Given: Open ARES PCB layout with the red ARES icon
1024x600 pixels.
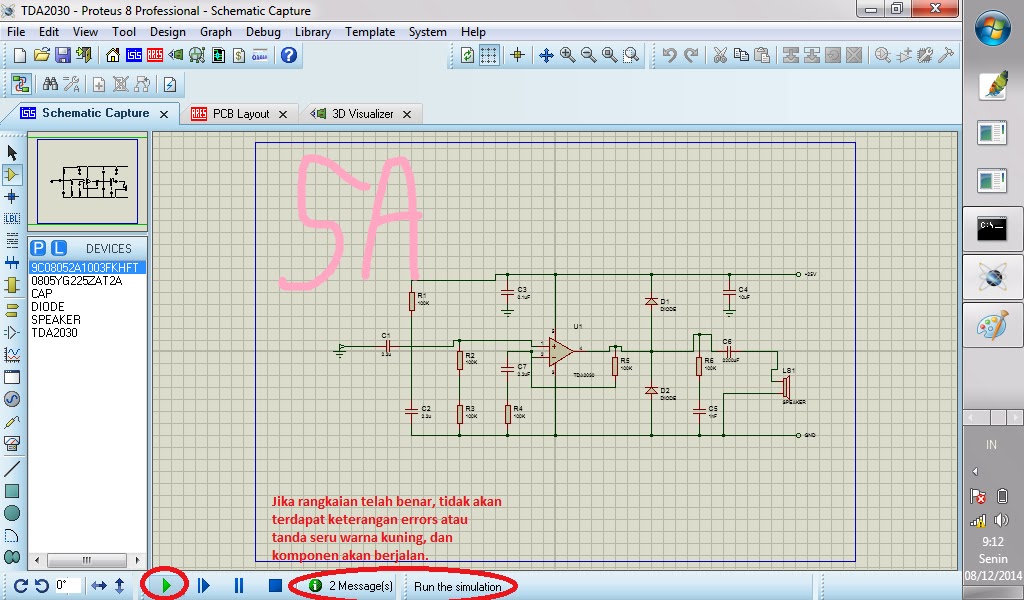Looking at the screenshot, I should coord(154,55).
